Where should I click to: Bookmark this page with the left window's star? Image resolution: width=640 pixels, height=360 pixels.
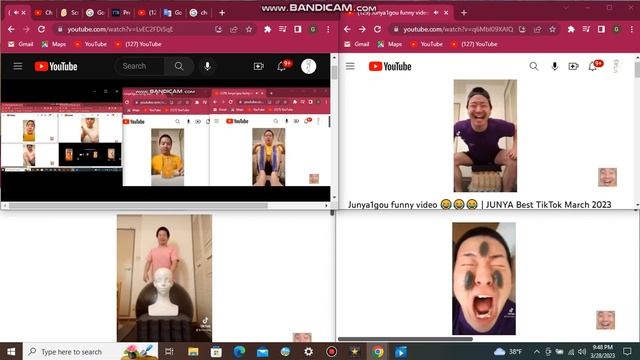coord(249,29)
